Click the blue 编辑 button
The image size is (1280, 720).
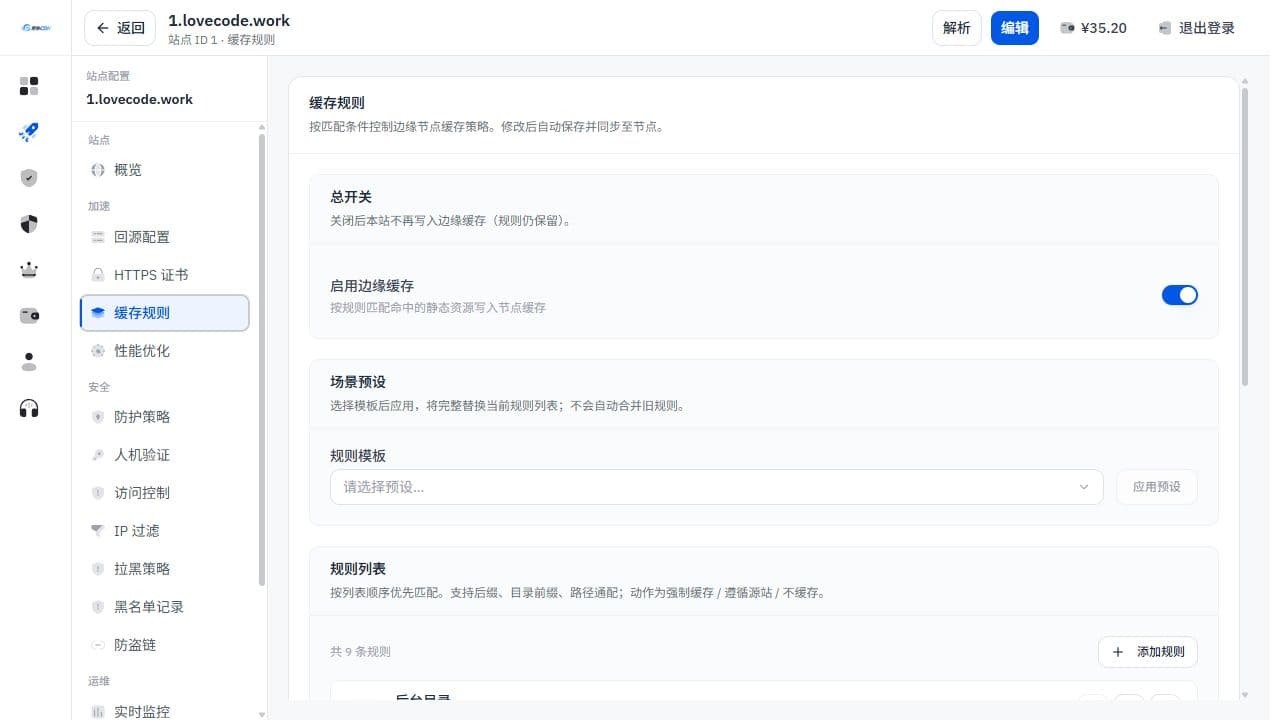[1015, 28]
